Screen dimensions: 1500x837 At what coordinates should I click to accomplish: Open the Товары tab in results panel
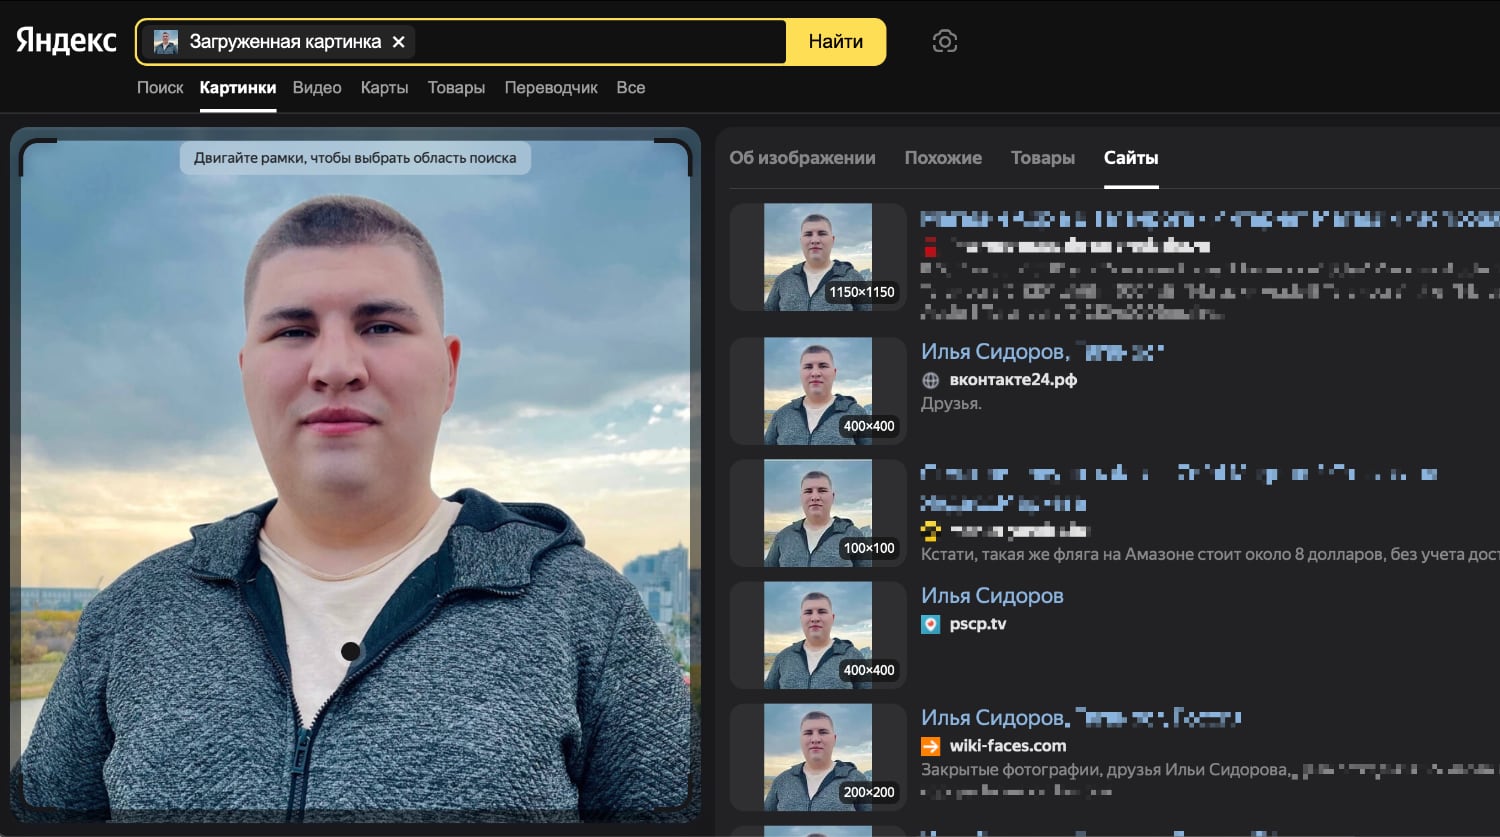(x=1043, y=158)
